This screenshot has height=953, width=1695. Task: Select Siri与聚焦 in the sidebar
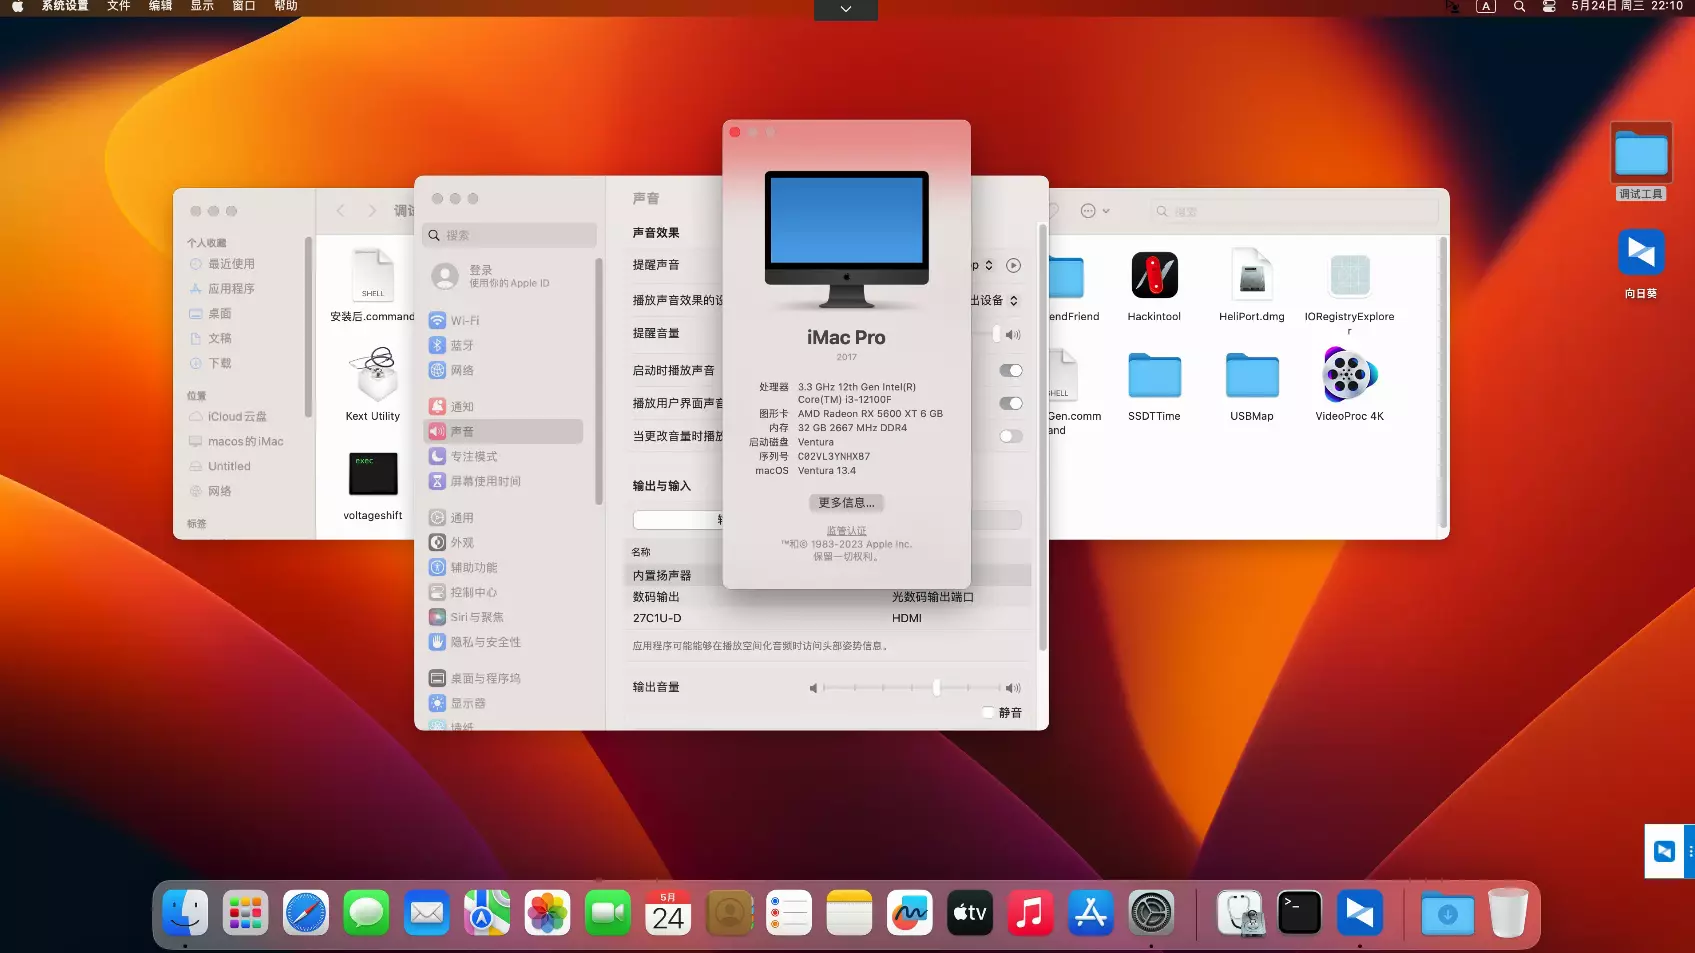[x=475, y=617]
